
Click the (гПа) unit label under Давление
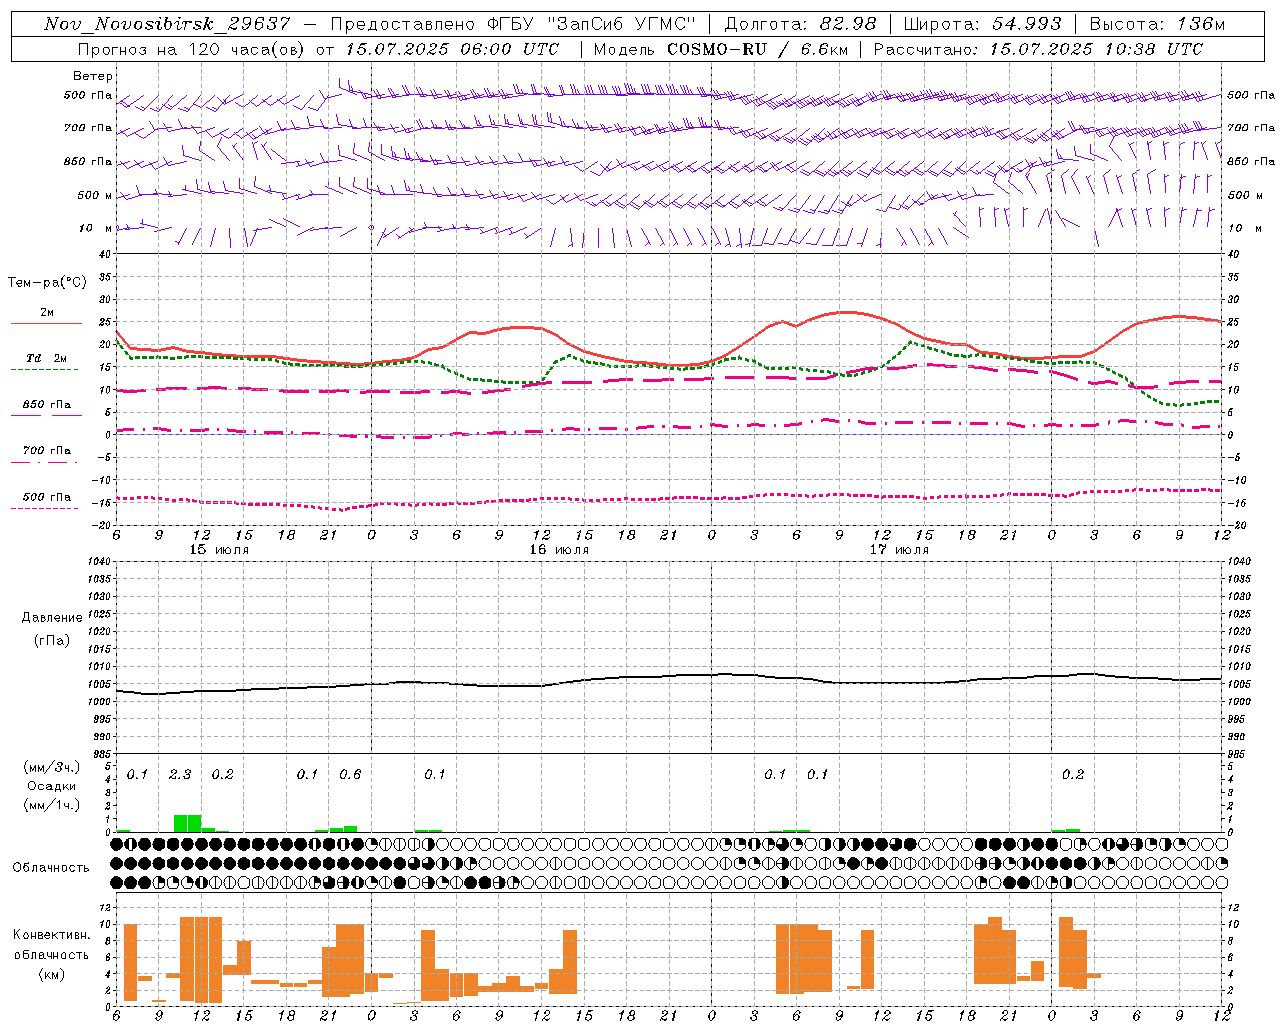tap(52, 640)
